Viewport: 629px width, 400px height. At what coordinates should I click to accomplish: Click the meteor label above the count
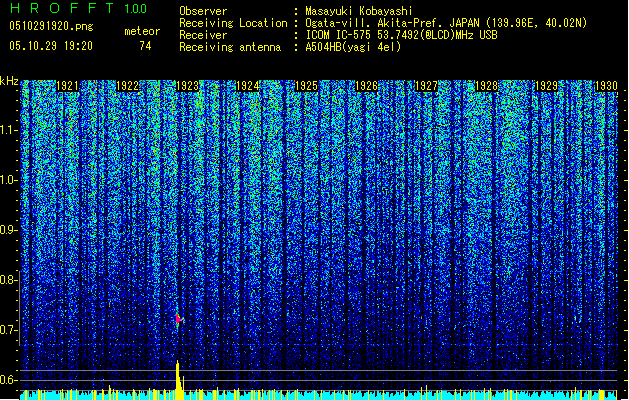coord(142,31)
